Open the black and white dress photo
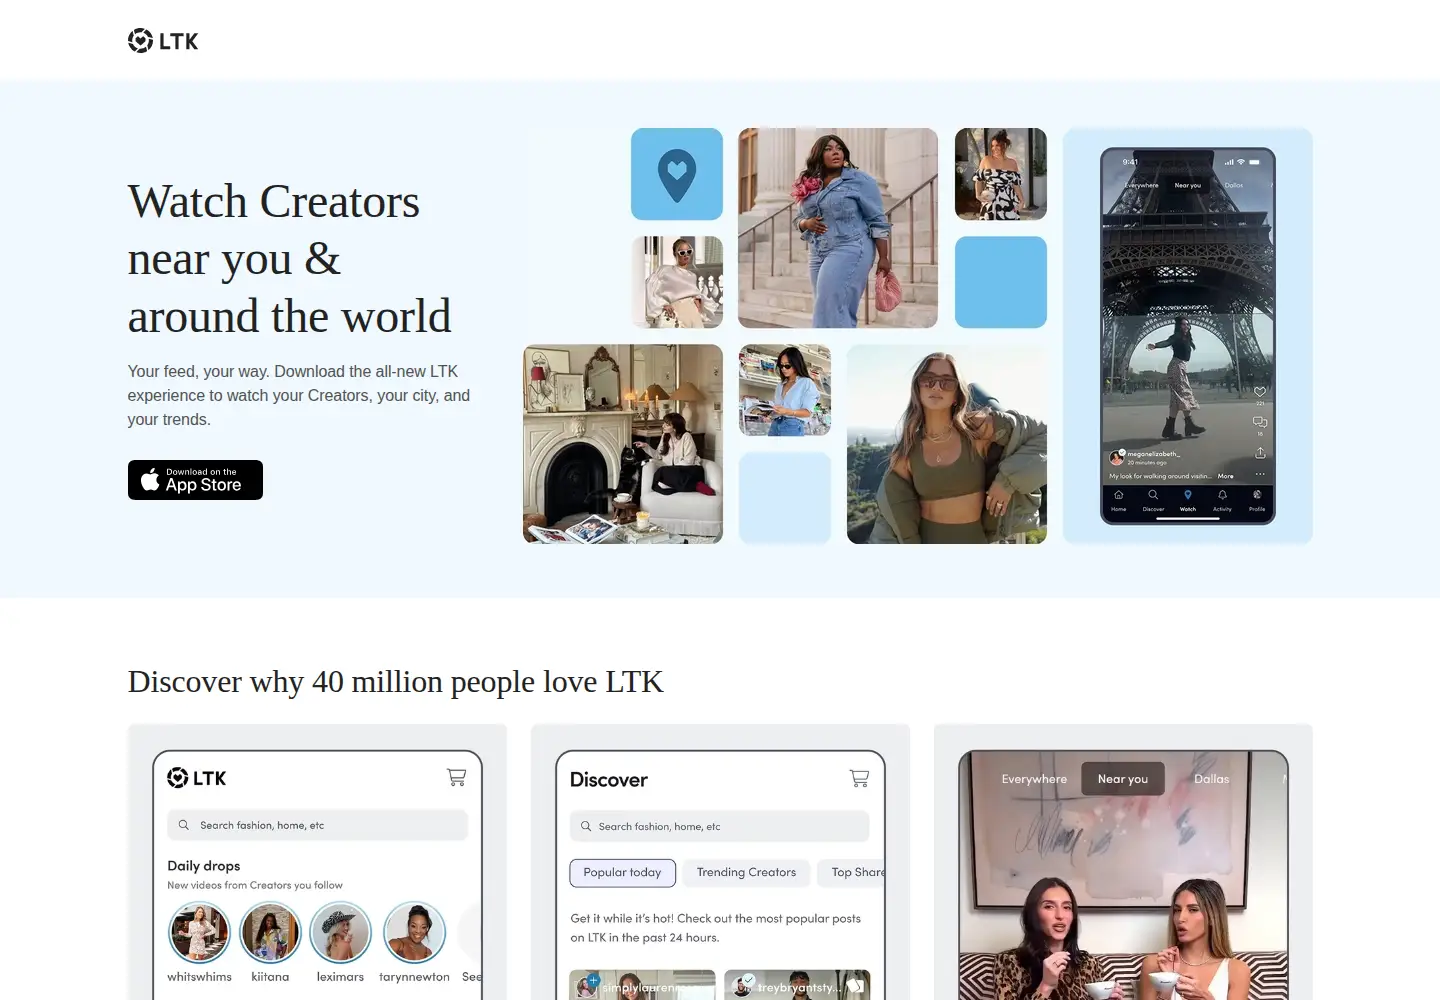The height and width of the screenshot is (1000, 1440). (x=1001, y=174)
